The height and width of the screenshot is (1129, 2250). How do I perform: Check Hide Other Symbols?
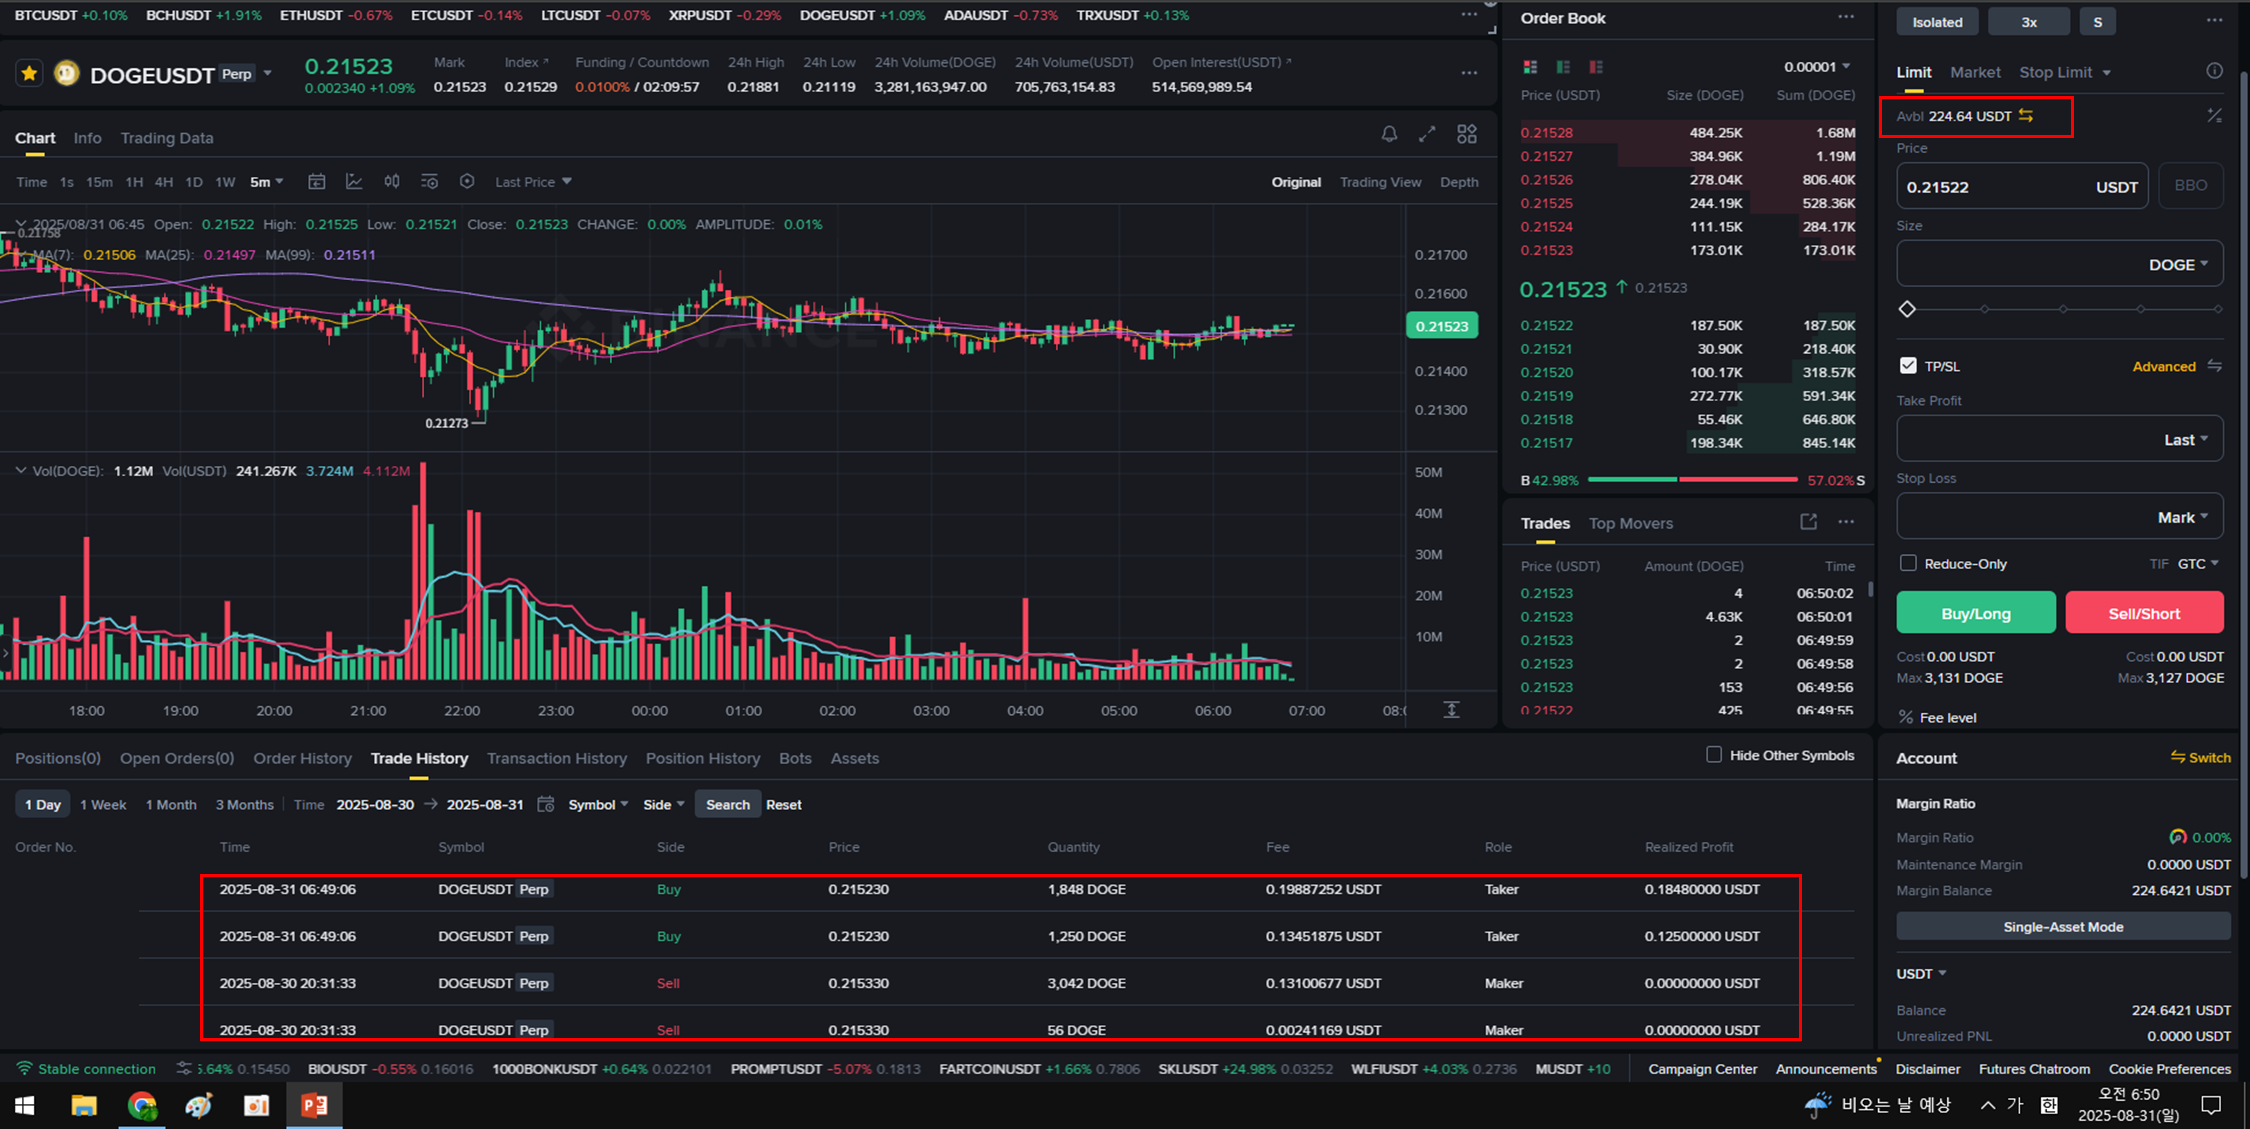[1714, 755]
